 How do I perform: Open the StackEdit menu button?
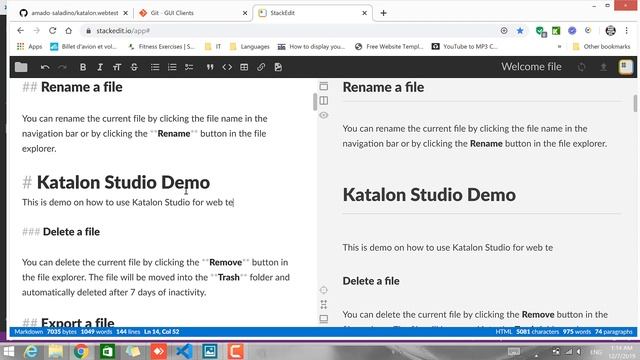(625, 67)
